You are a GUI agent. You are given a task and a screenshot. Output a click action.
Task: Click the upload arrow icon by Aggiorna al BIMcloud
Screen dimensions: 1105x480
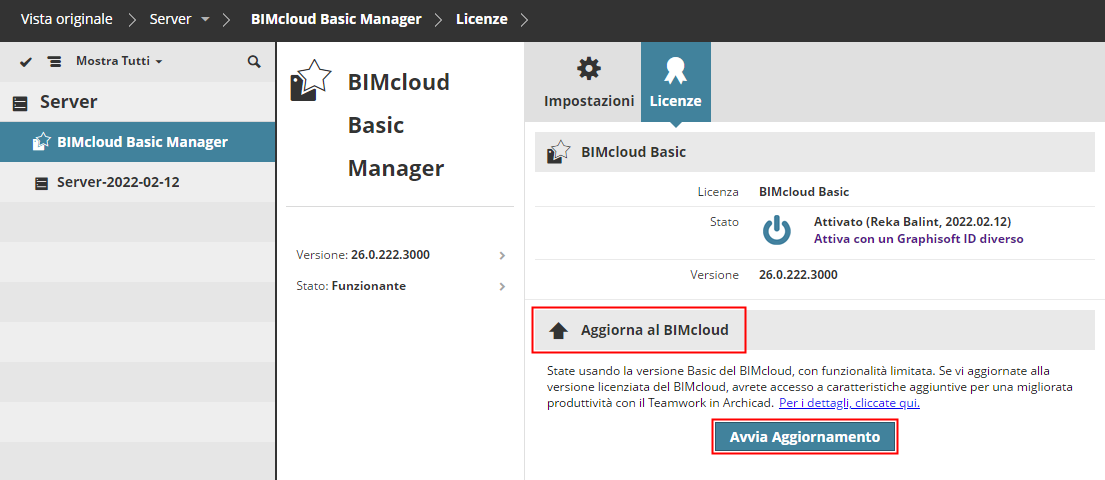click(x=559, y=330)
